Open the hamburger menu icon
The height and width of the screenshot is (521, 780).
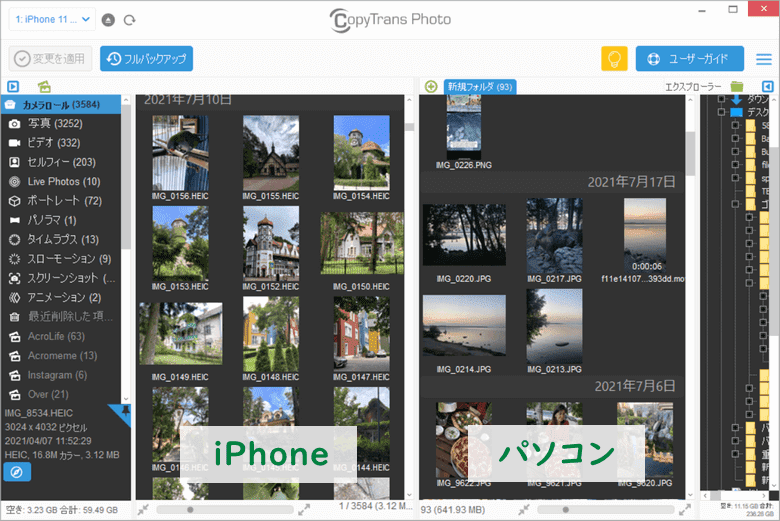(x=764, y=59)
